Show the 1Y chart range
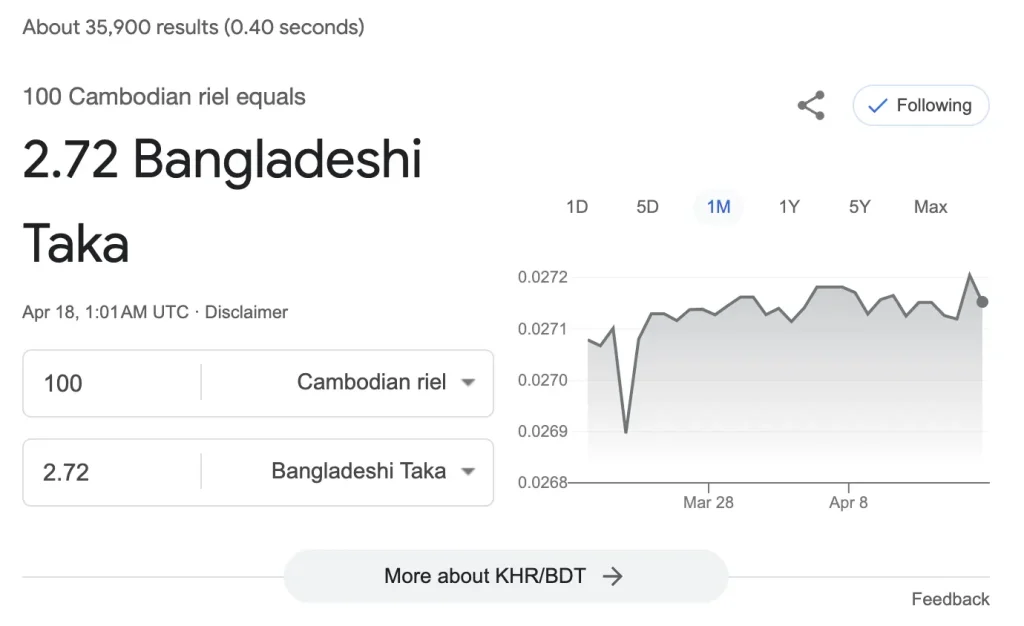Screen dimensions: 1024x626 [x=789, y=207]
